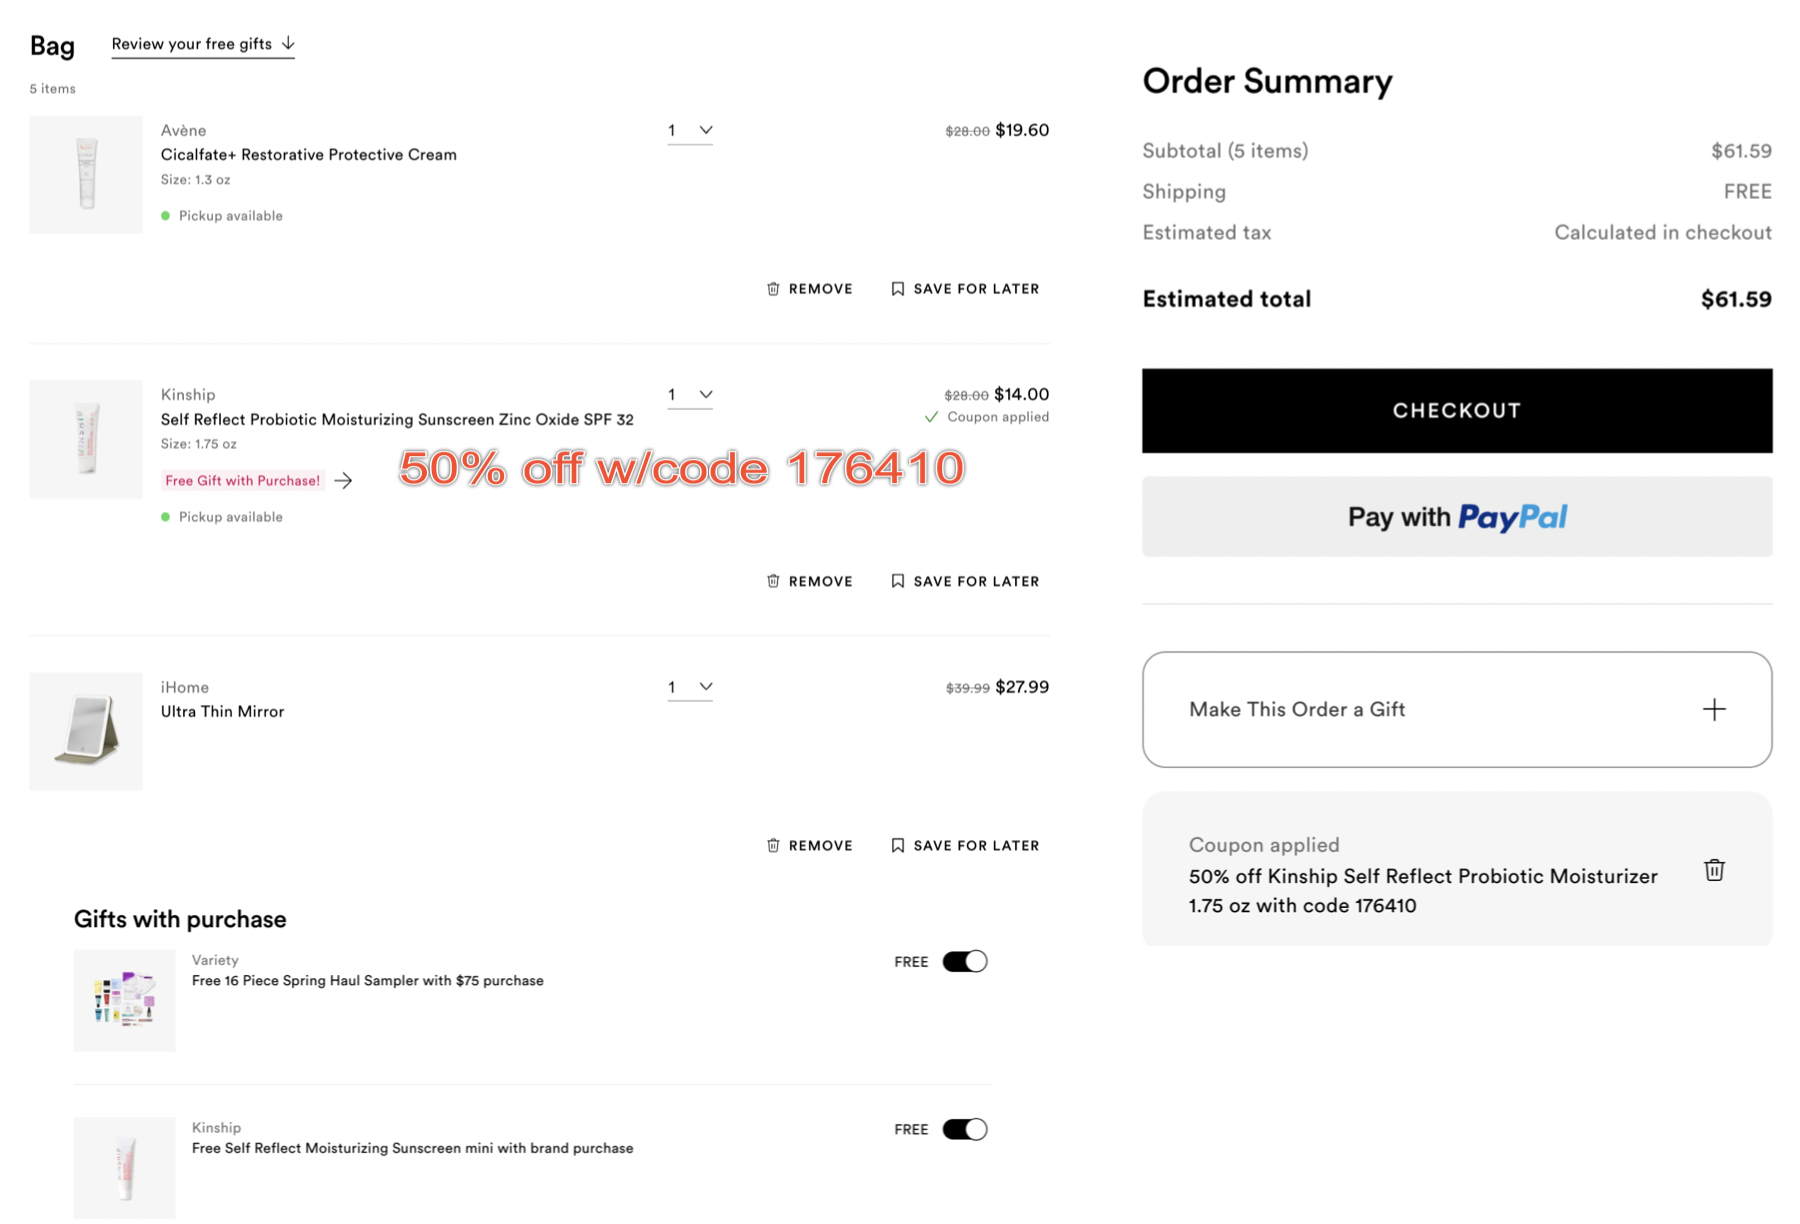Expand Make This Order a Gift

[x=1457, y=710]
